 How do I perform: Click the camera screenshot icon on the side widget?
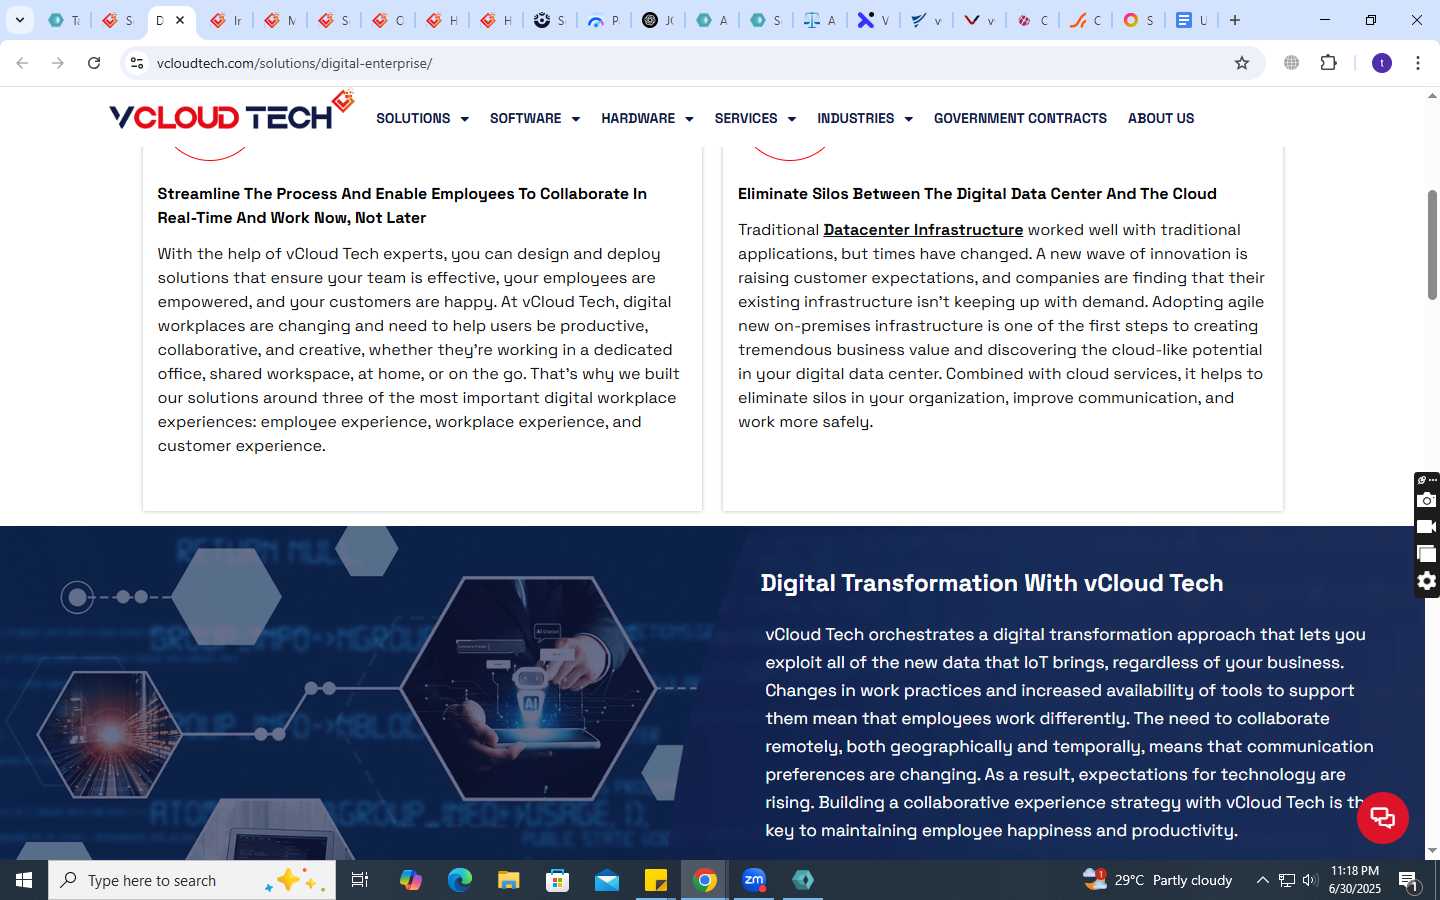1427,500
